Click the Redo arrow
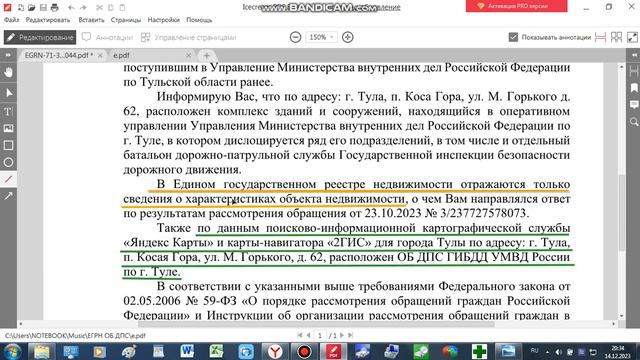Screen dimensions: 640x360 point(83,7)
